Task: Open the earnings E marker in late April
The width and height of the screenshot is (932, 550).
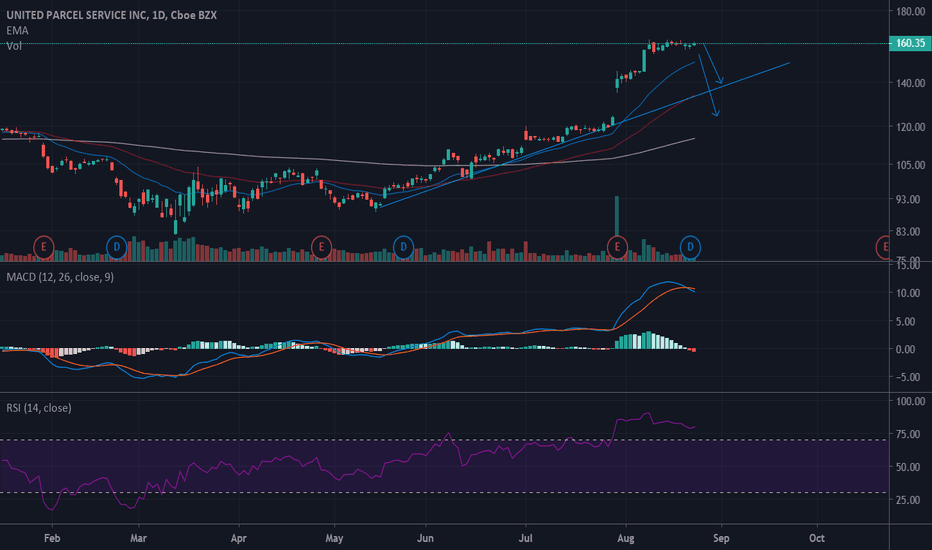Action: (322, 247)
